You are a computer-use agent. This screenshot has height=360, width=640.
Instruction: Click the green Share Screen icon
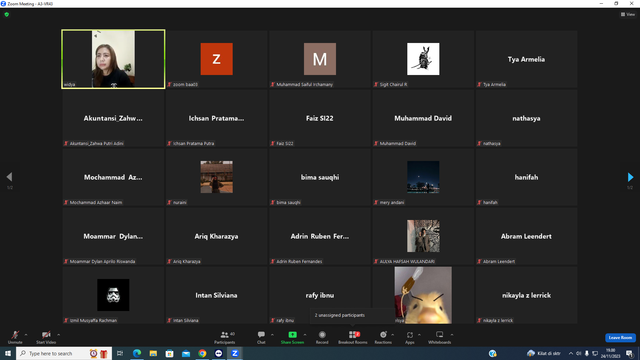click(292, 335)
